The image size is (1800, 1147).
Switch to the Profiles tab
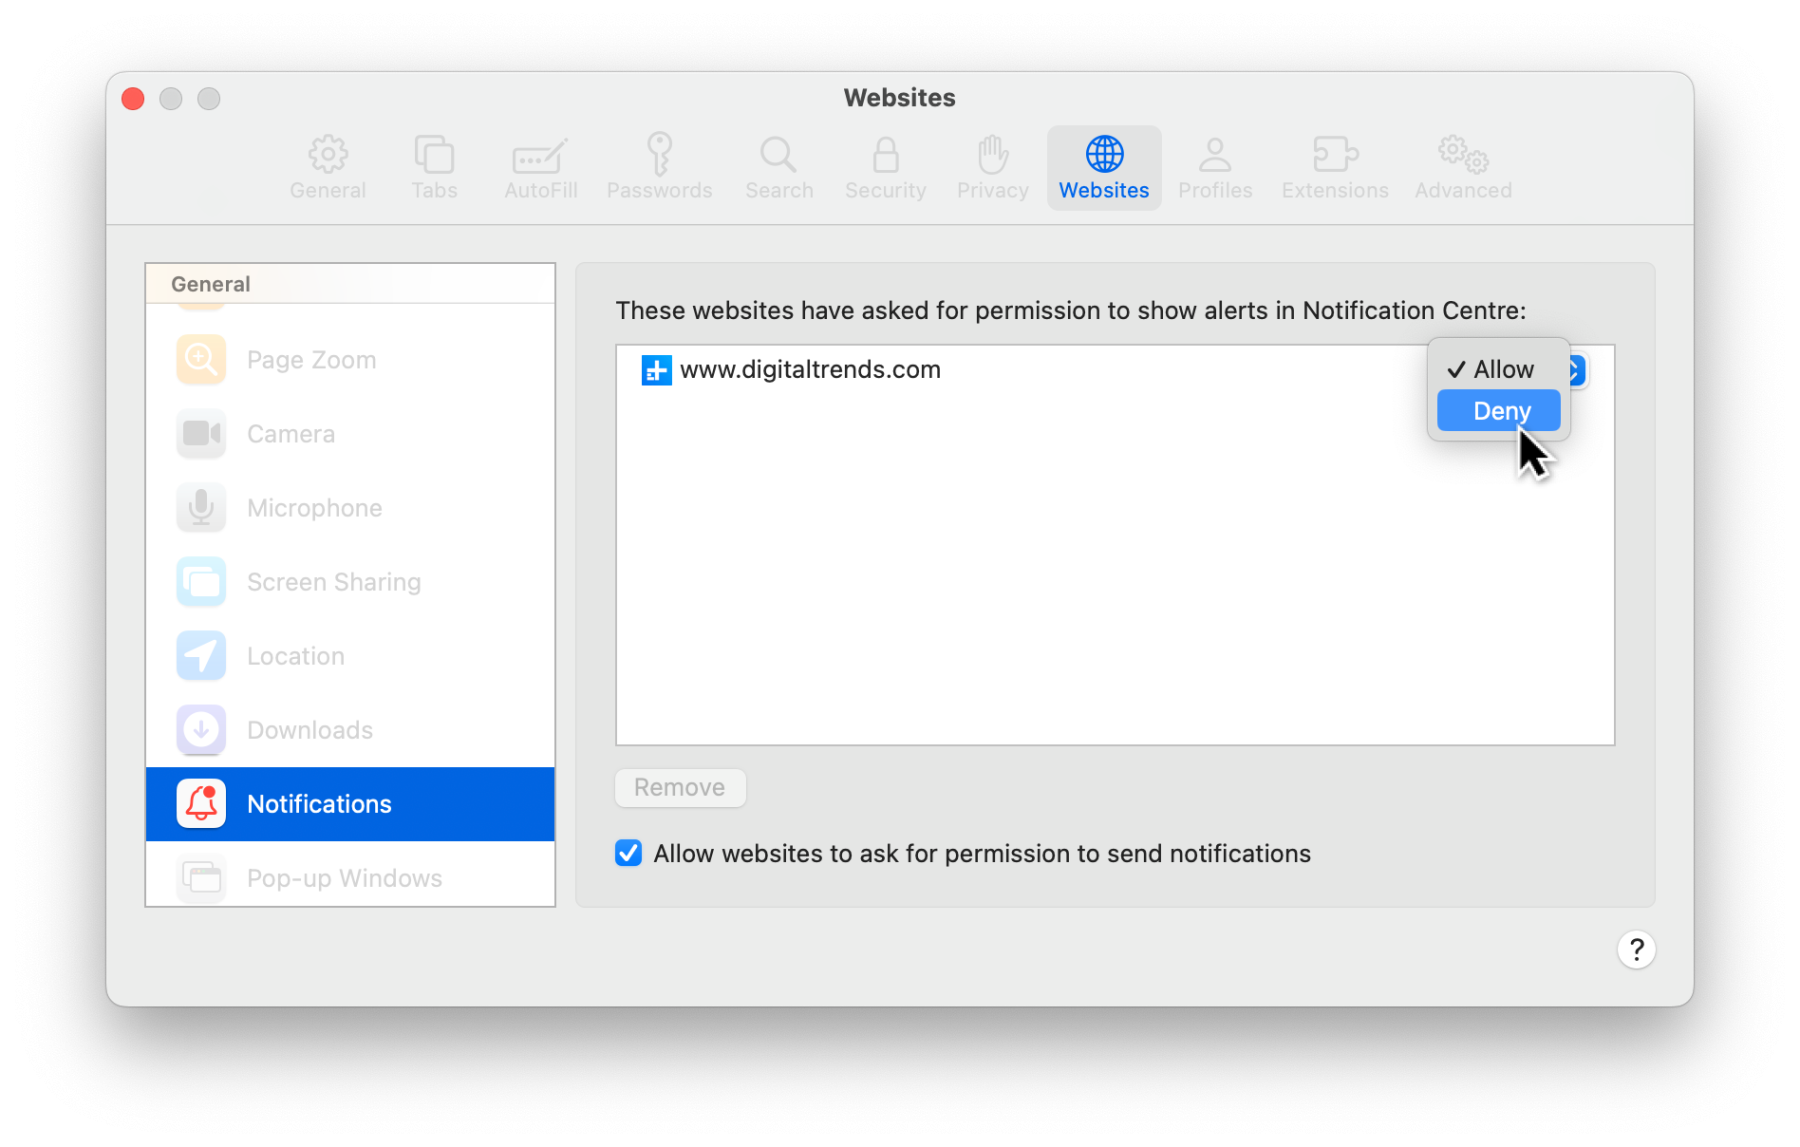(x=1214, y=167)
